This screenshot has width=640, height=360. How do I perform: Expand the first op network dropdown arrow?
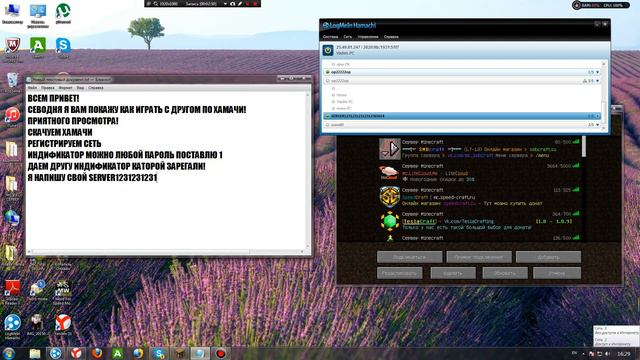coord(598,72)
